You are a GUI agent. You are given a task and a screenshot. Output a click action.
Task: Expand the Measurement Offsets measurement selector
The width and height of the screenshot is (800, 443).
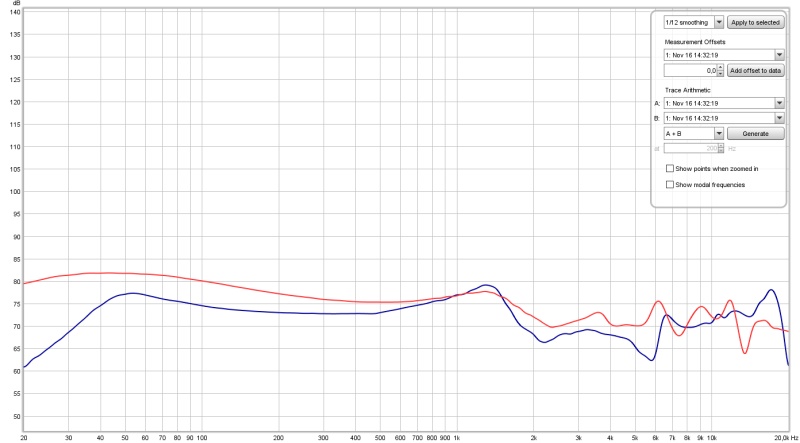tap(778, 55)
